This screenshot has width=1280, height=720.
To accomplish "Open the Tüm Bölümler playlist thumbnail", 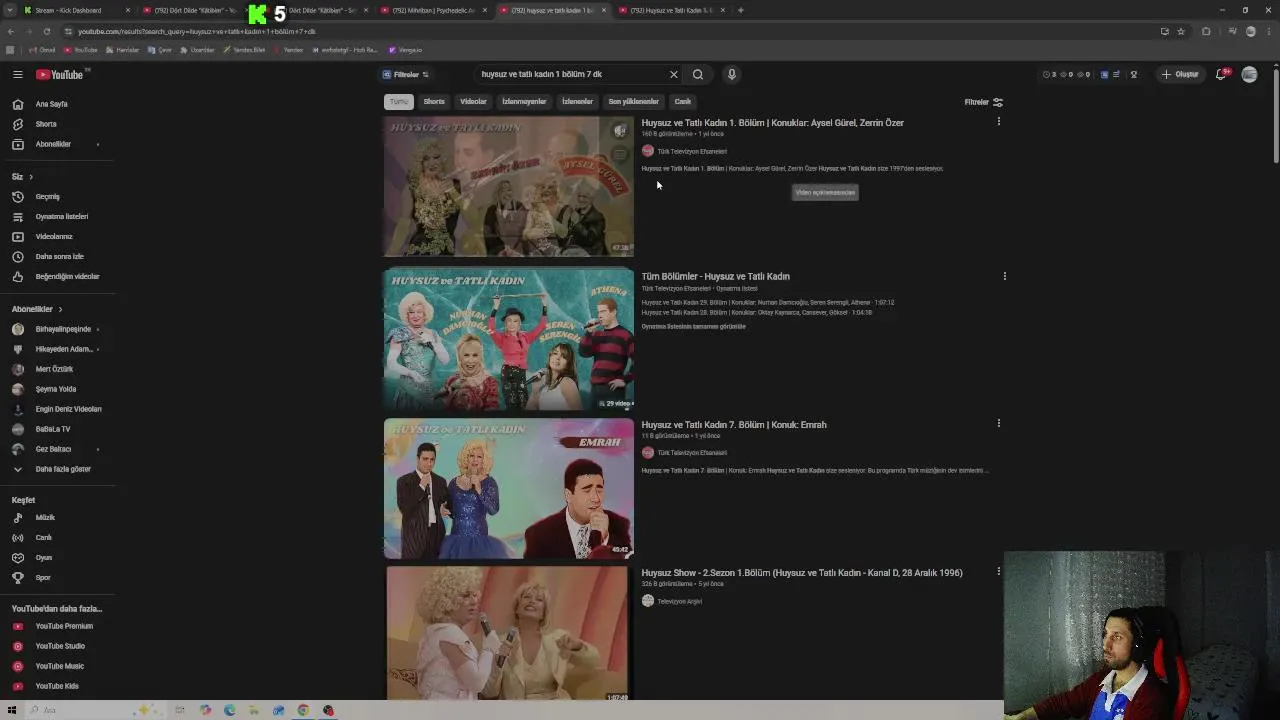I will (508, 339).
